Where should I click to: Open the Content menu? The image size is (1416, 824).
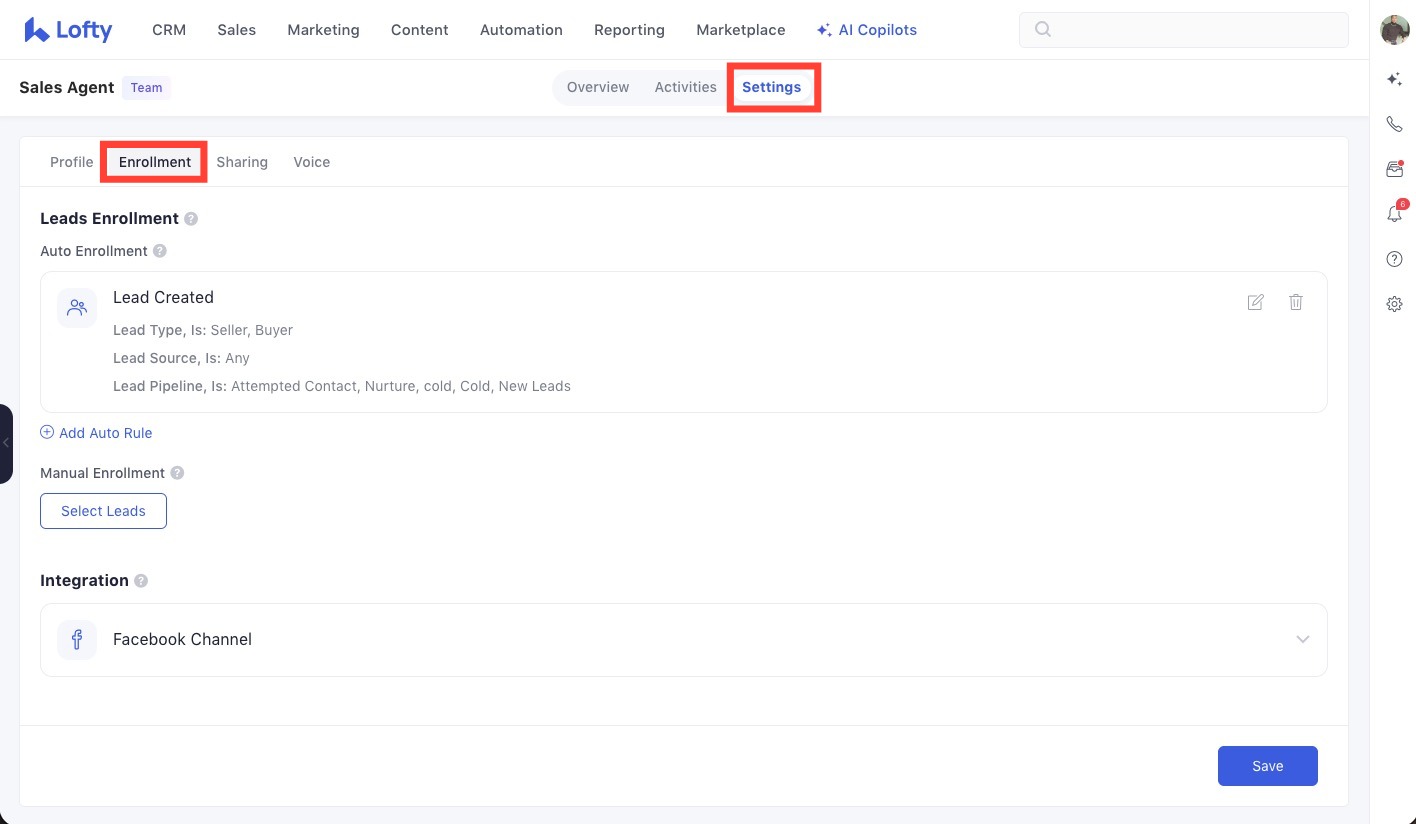pos(420,30)
